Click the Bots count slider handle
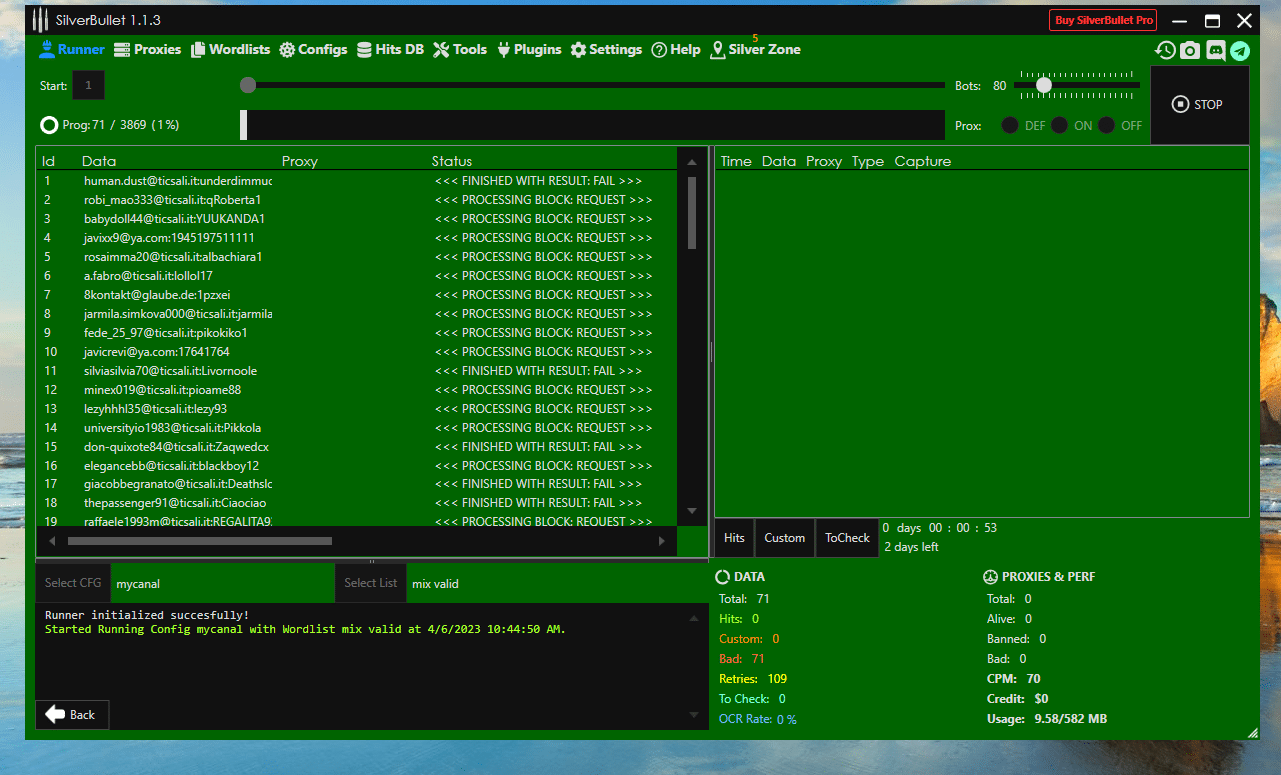Screen dimensions: 1281x775 (1044, 85)
